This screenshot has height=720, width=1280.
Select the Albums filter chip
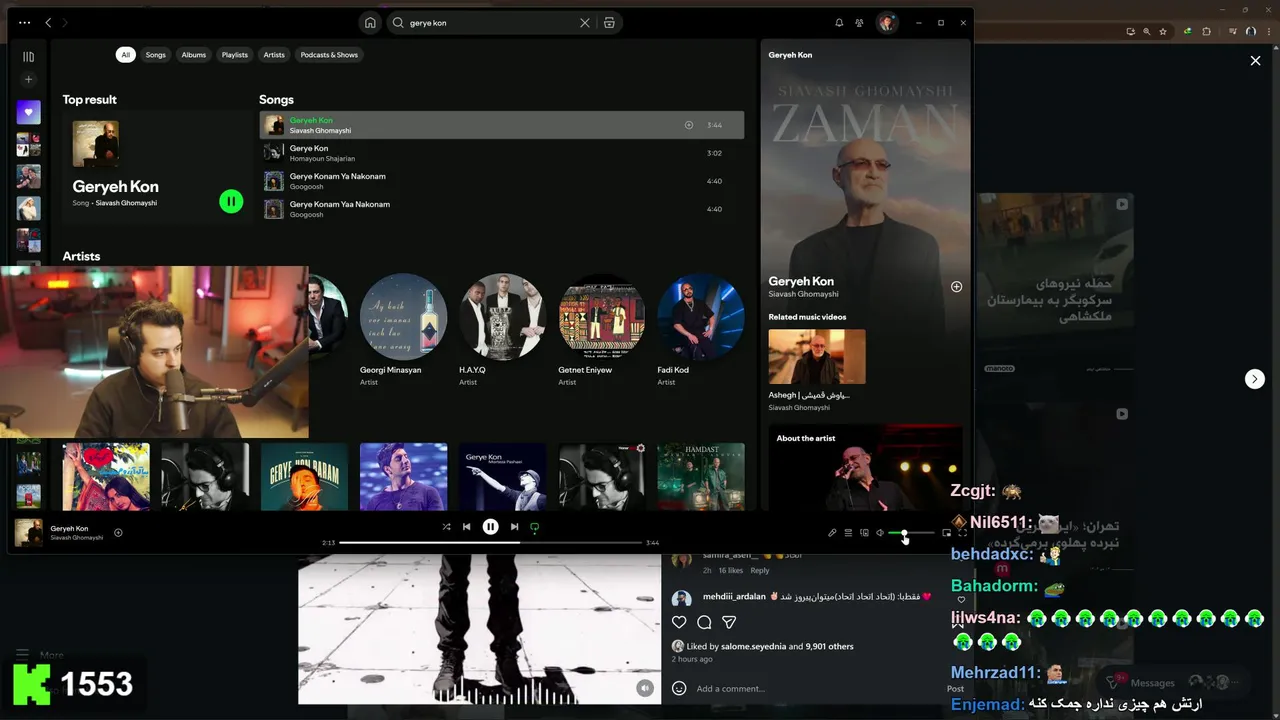[194, 55]
